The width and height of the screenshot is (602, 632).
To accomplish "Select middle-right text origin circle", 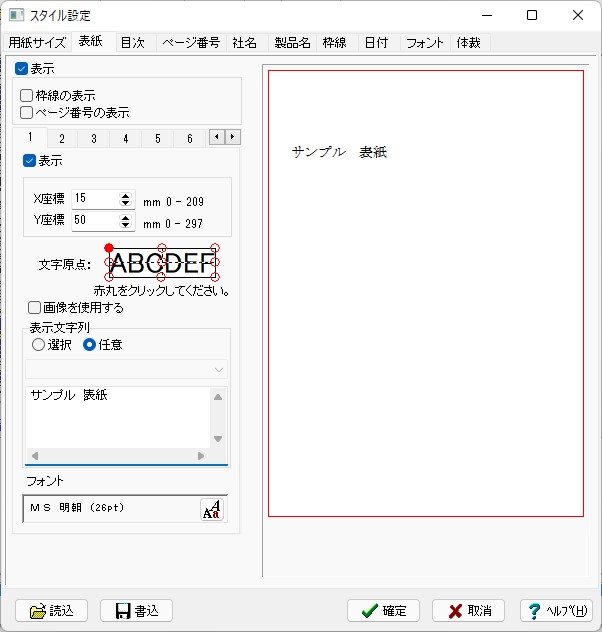I will 215,262.
